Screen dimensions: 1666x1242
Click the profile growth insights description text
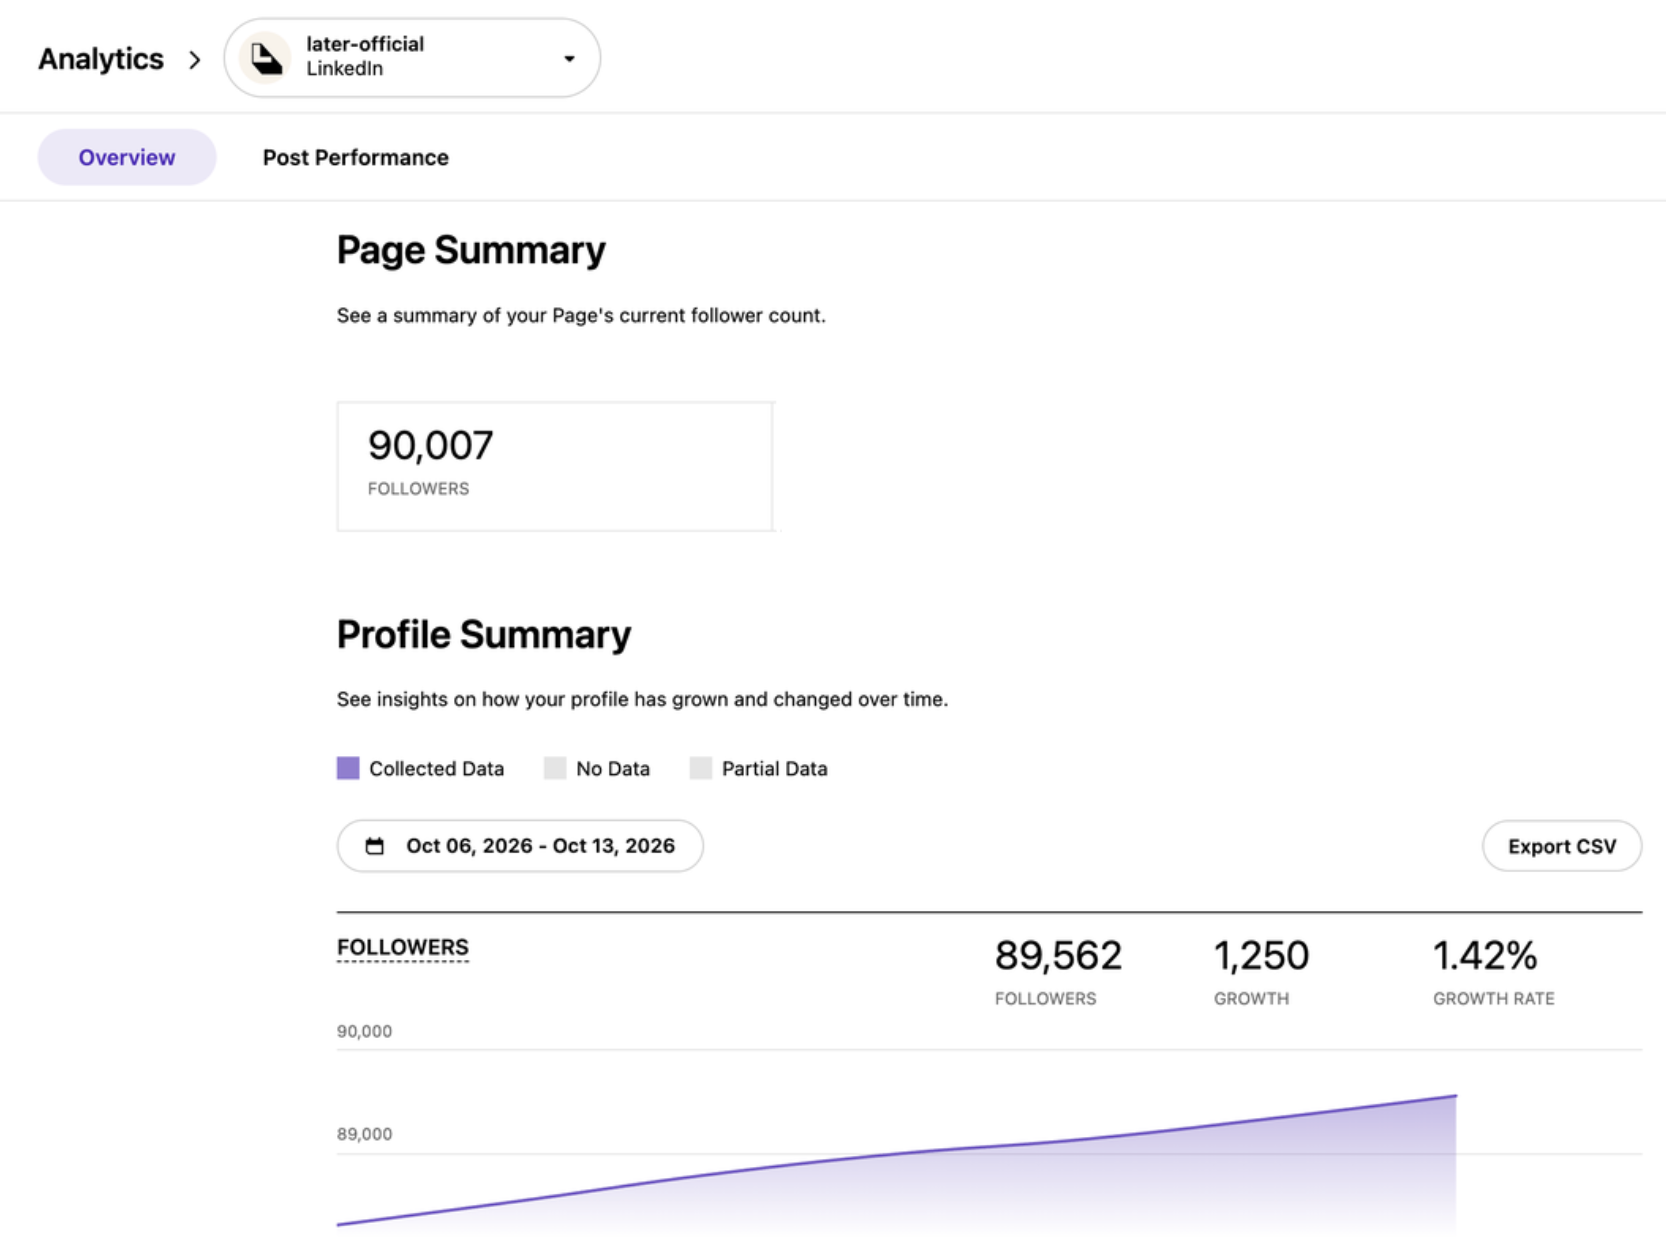pyautogui.click(x=642, y=699)
